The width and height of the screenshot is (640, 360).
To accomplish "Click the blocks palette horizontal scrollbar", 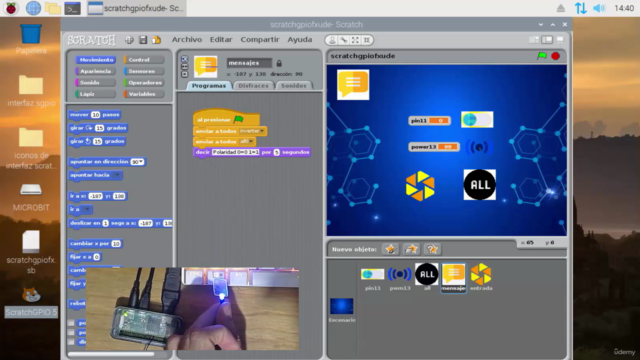I will tap(111, 354).
